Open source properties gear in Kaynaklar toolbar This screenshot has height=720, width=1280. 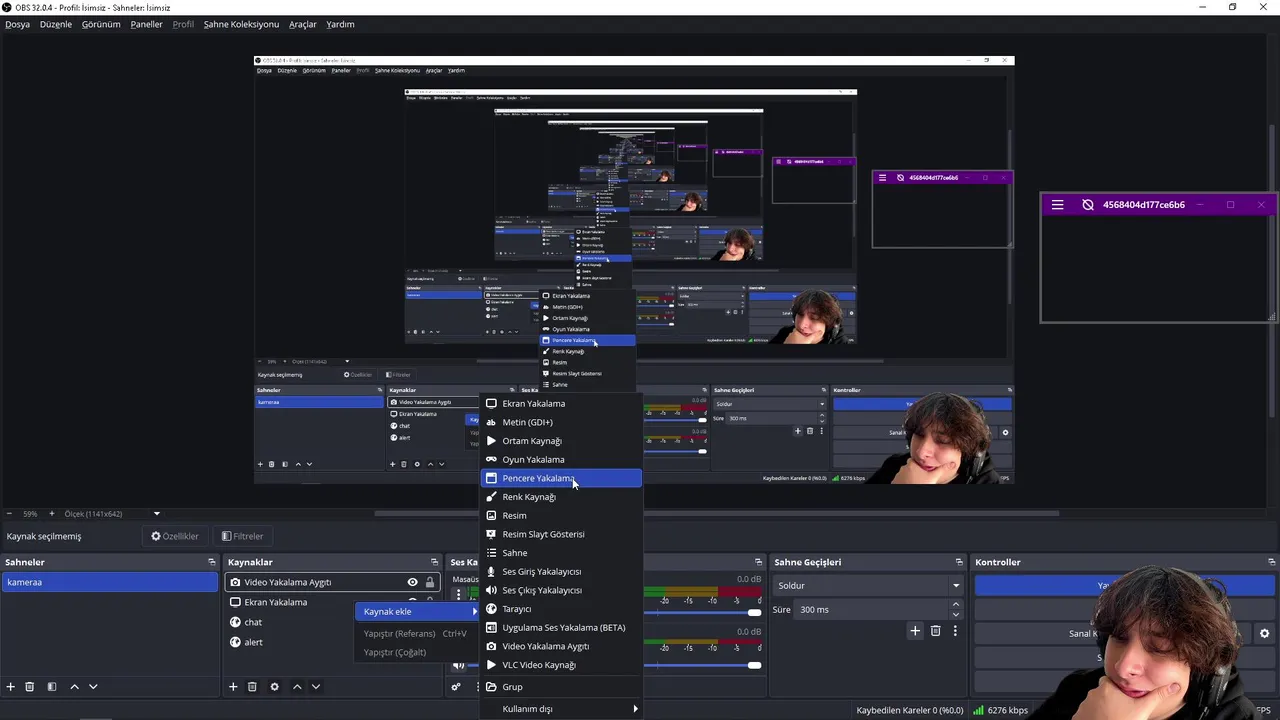click(274, 687)
